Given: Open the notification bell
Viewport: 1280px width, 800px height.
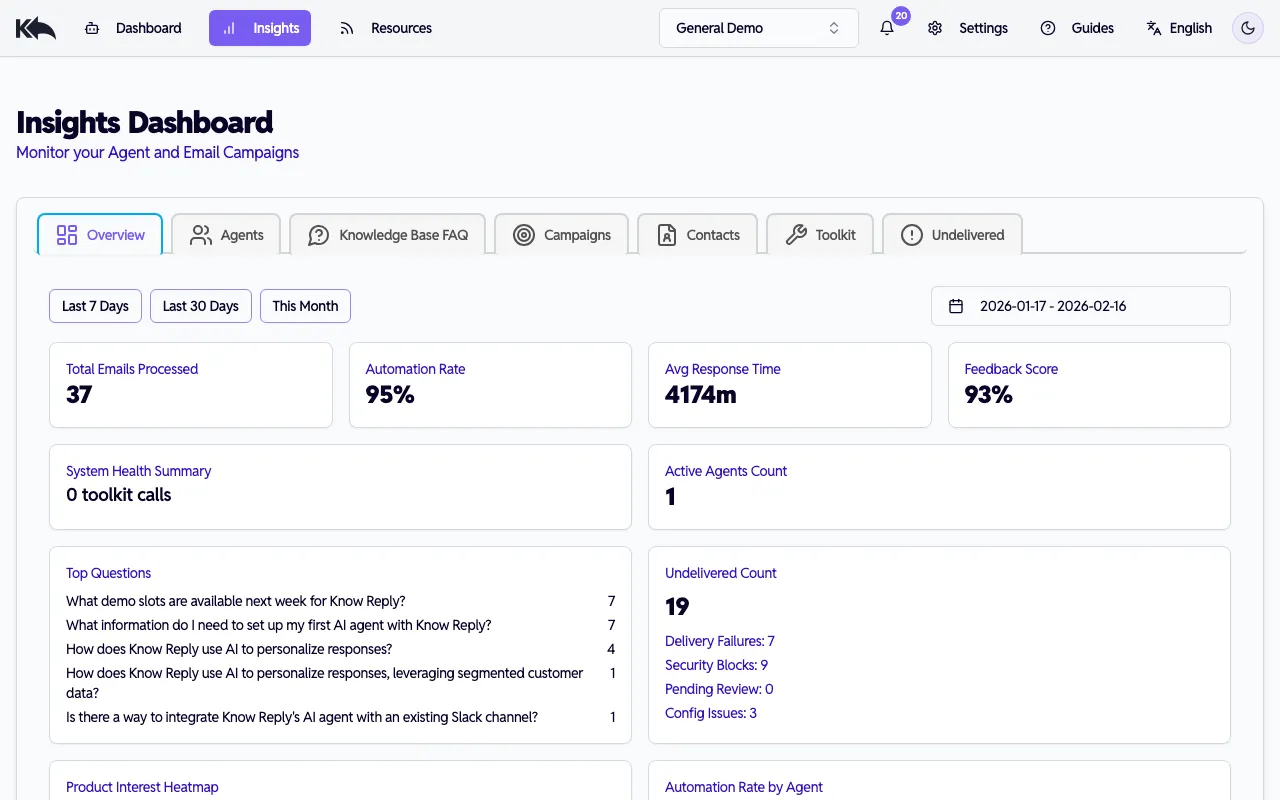Looking at the screenshot, I should tap(886, 28).
